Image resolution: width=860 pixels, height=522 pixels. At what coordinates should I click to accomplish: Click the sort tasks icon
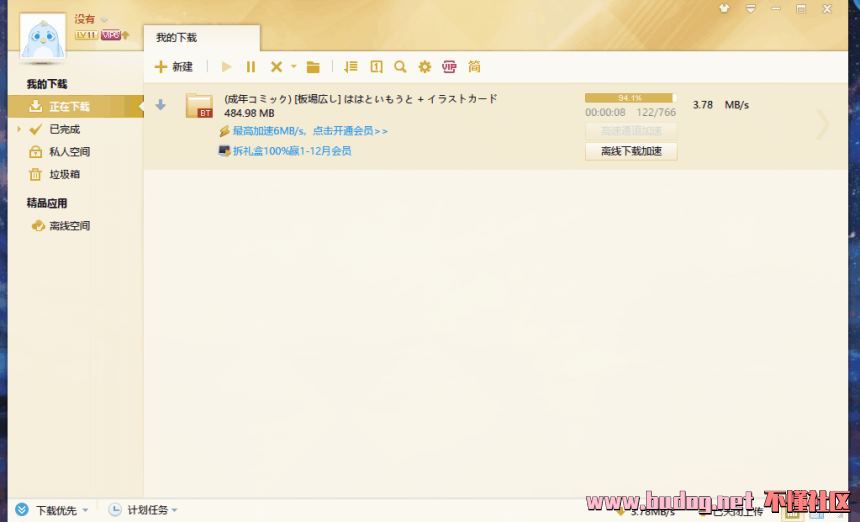(350, 67)
